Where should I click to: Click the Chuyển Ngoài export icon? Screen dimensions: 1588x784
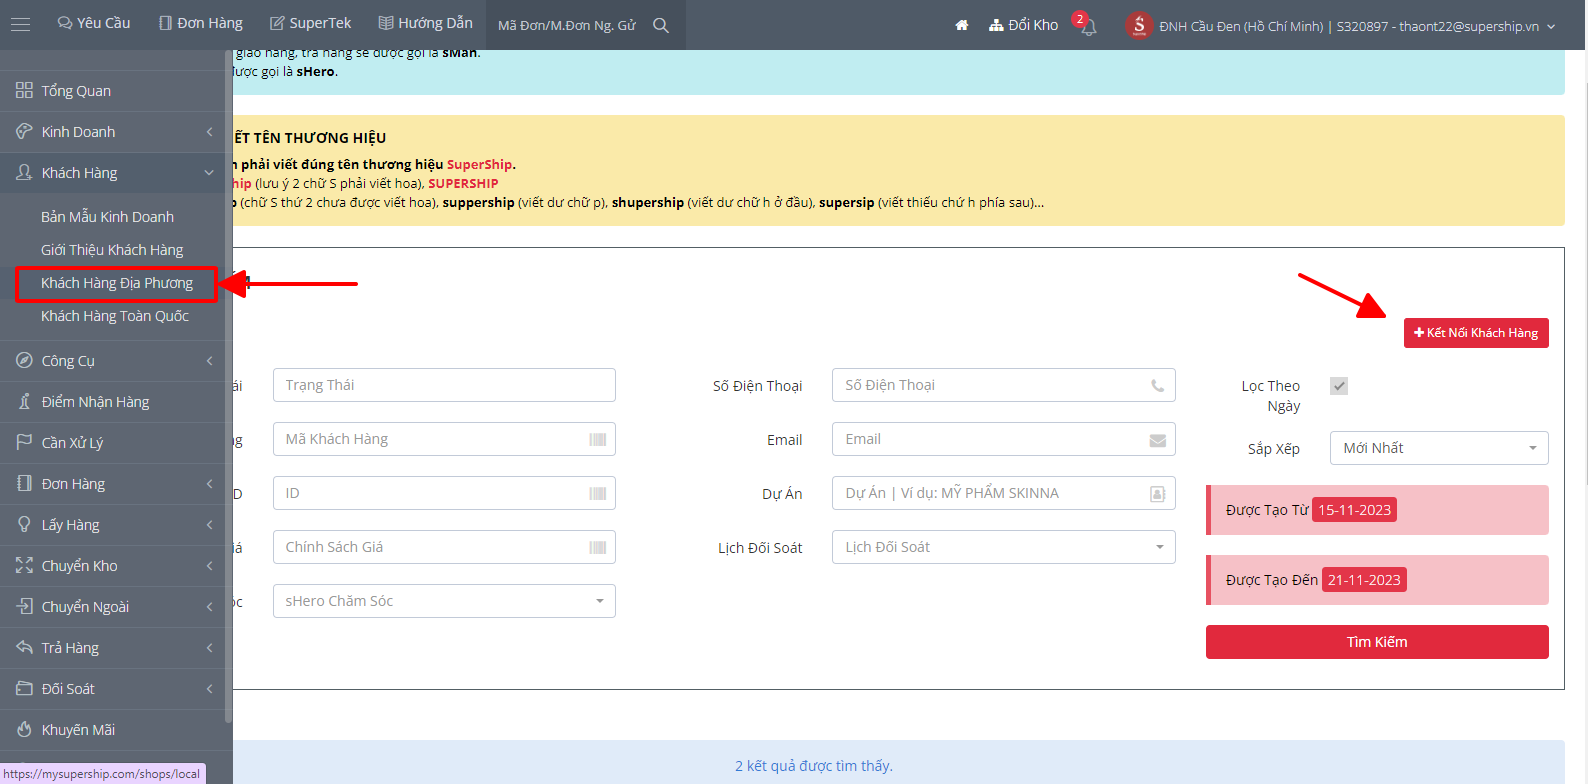pyautogui.click(x=24, y=606)
